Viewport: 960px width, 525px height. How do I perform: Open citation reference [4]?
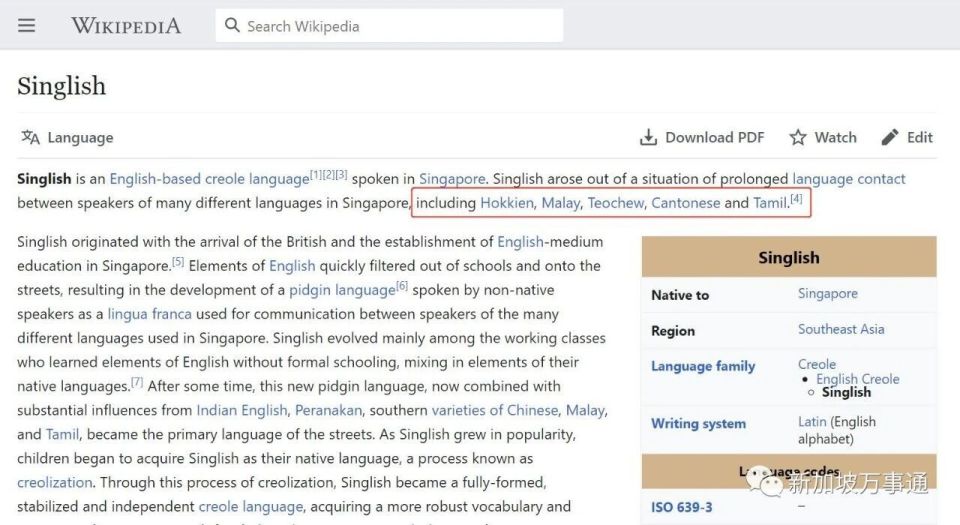(x=796, y=198)
